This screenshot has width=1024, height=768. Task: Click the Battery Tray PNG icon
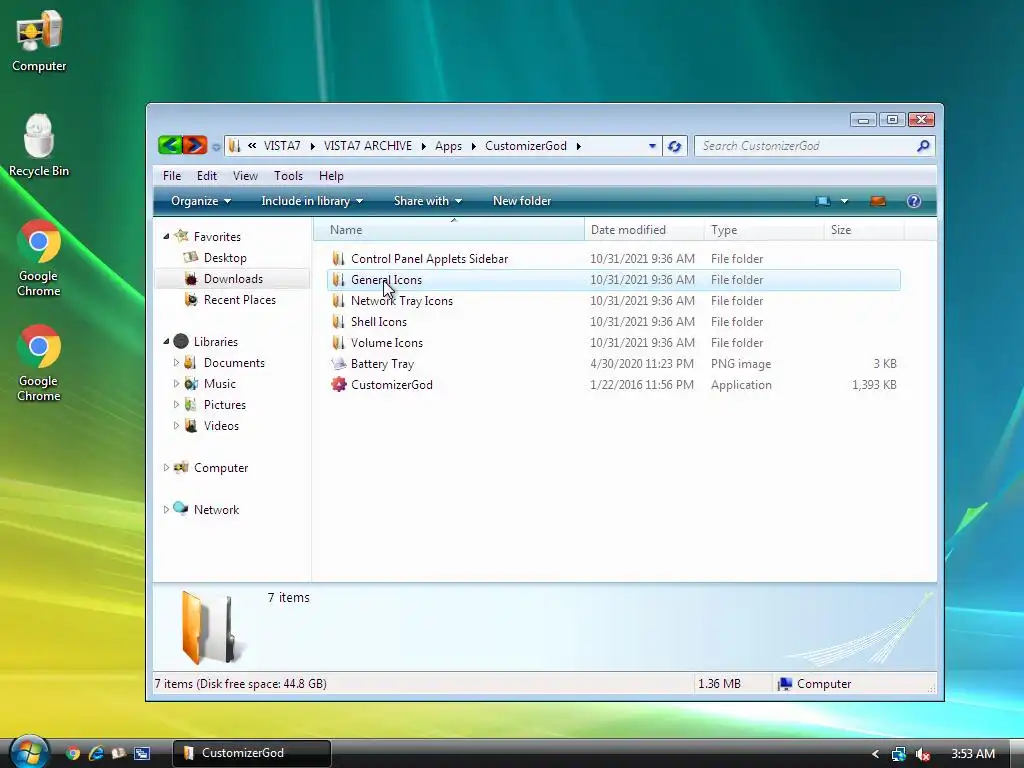pyautogui.click(x=338, y=364)
